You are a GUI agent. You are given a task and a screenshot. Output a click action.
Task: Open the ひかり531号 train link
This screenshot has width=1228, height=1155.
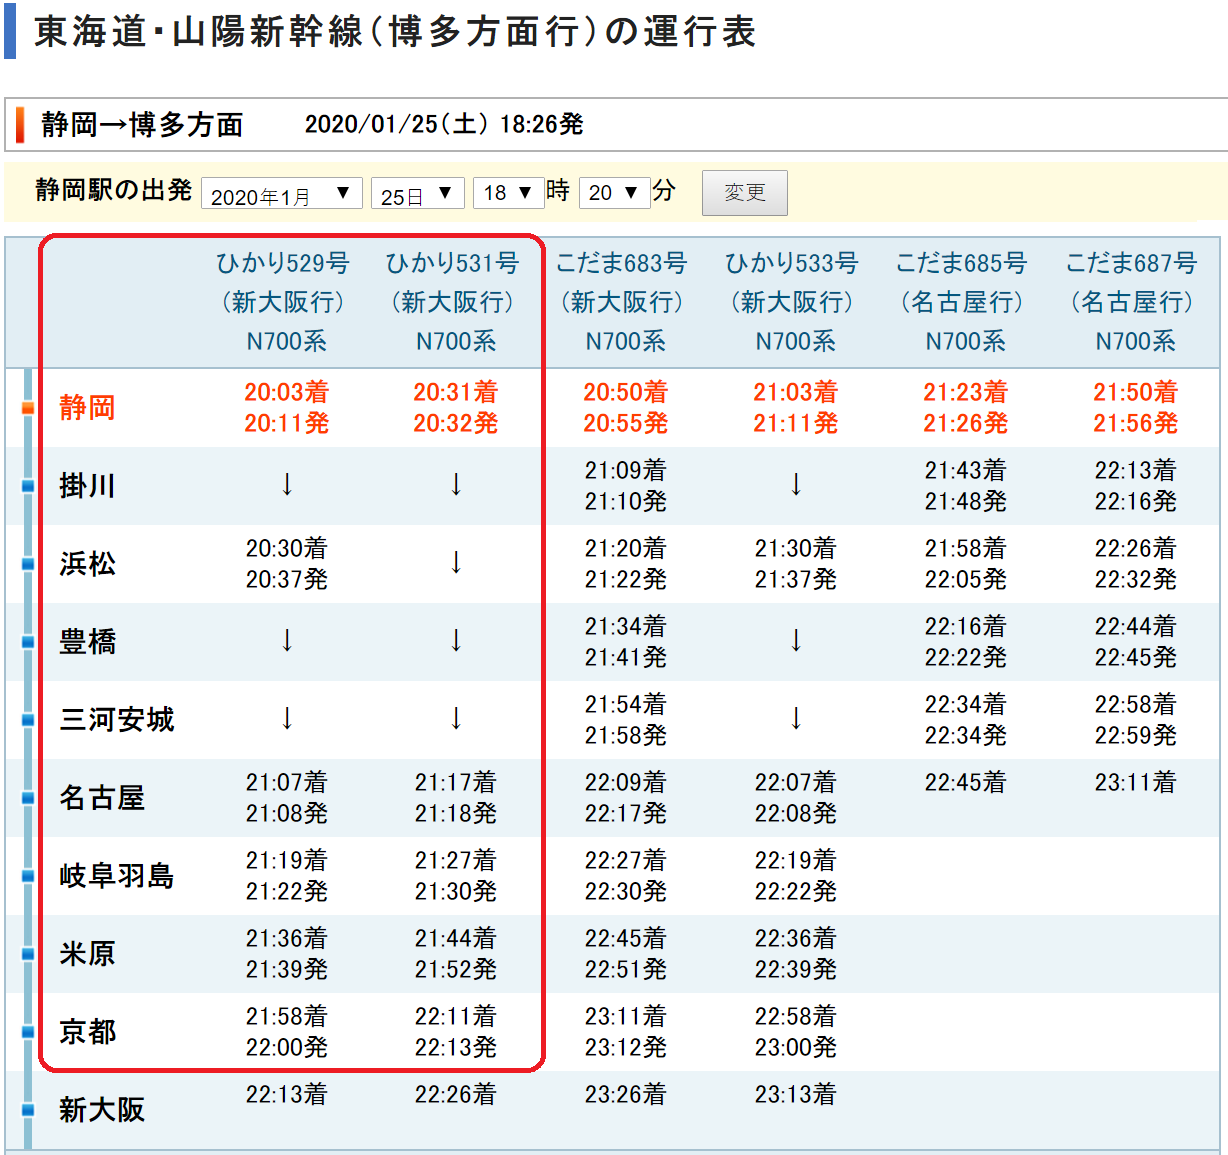point(453,264)
